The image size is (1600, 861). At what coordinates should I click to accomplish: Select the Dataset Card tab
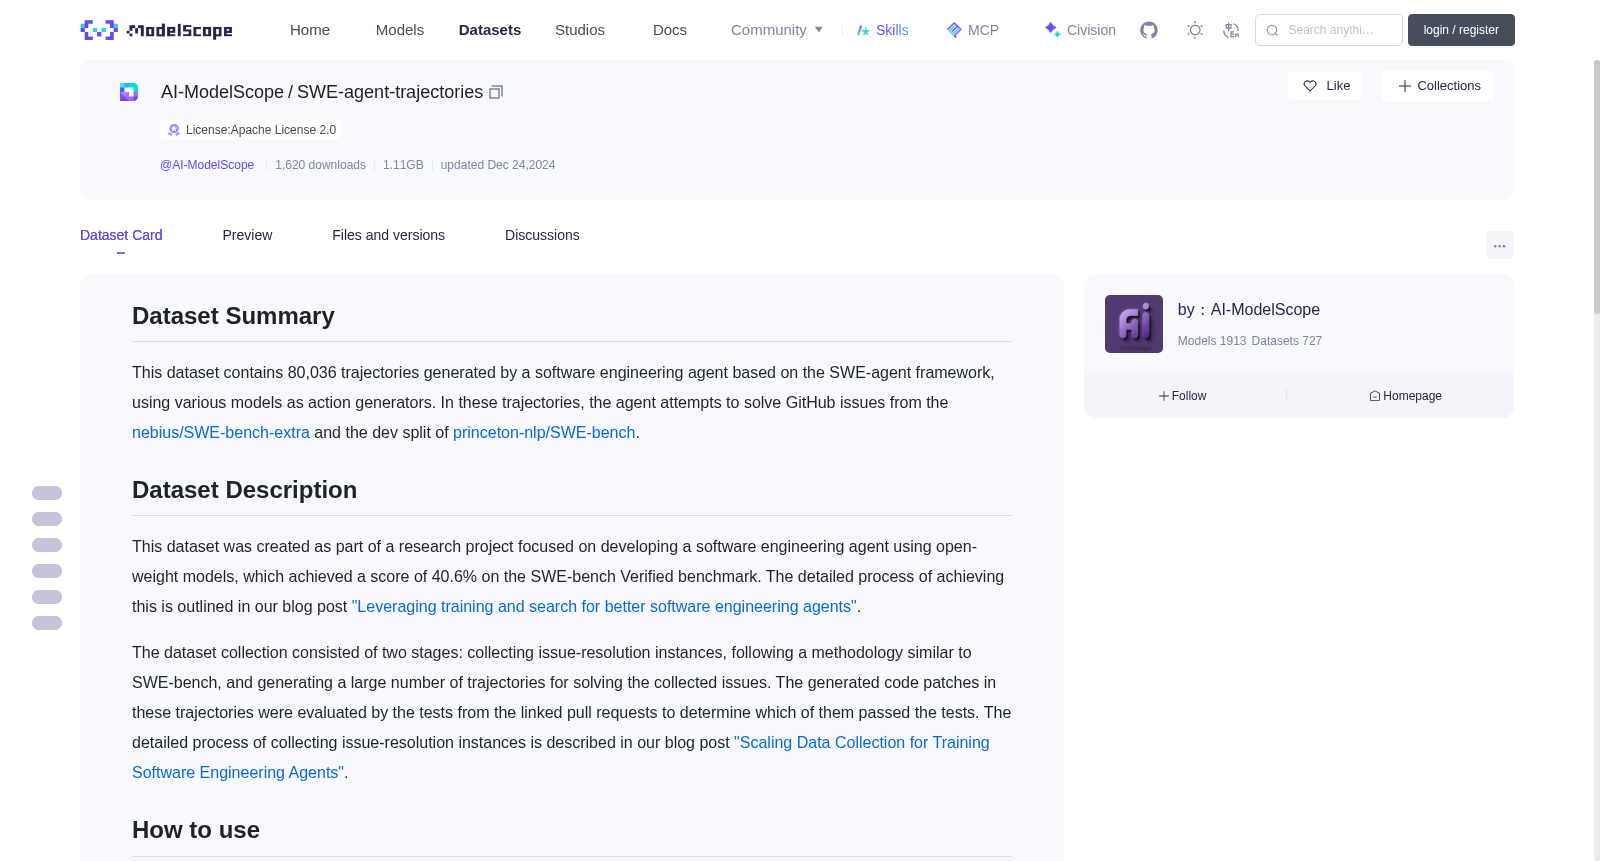121,235
